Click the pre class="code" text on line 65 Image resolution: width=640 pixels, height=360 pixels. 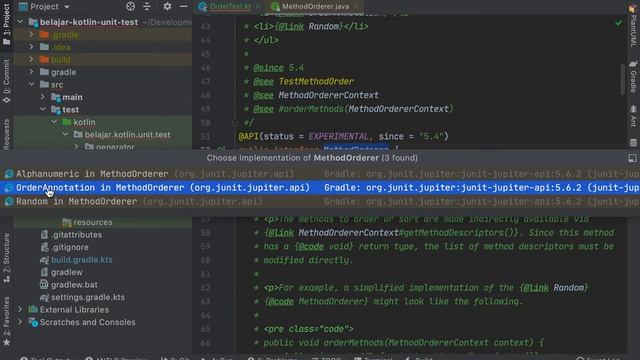coord(309,329)
